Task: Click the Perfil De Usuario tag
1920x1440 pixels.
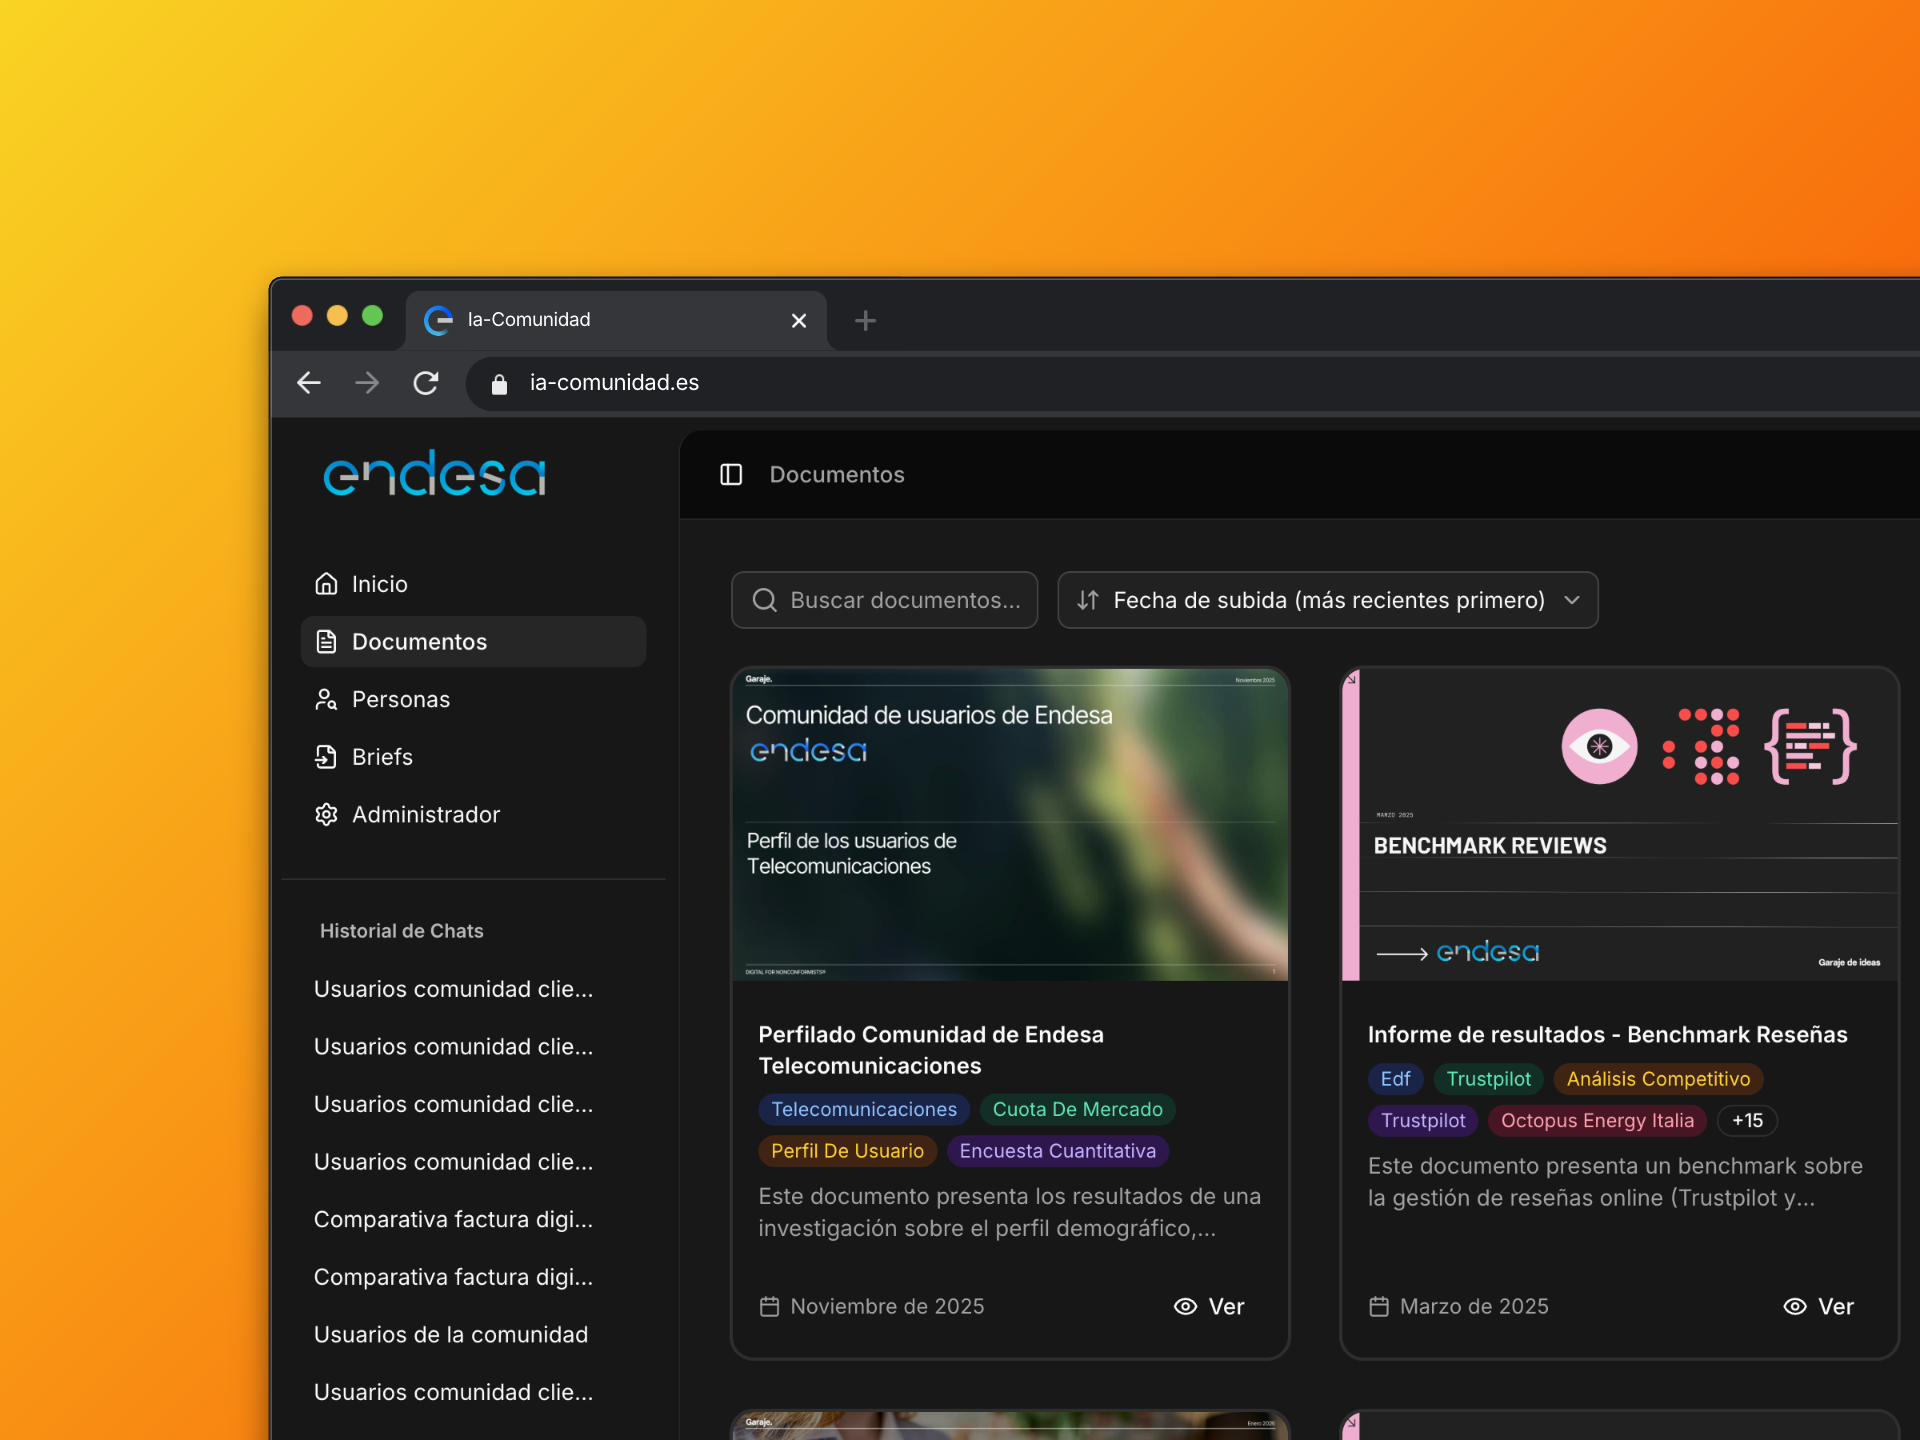Action: (847, 1151)
